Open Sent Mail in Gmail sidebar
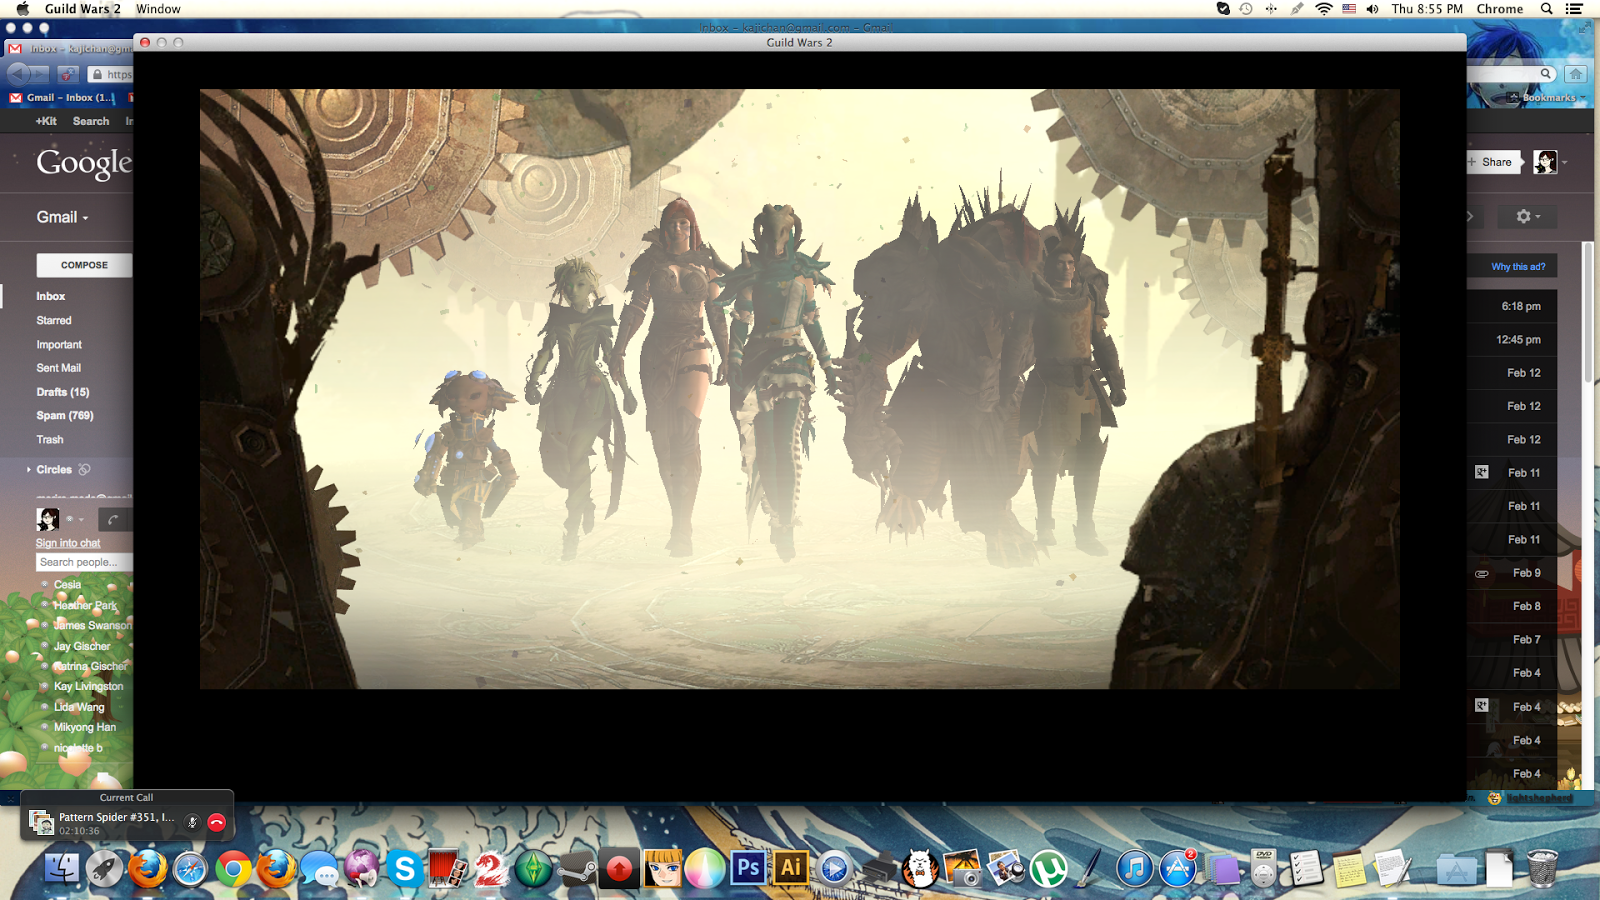The image size is (1600, 900). point(59,368)
